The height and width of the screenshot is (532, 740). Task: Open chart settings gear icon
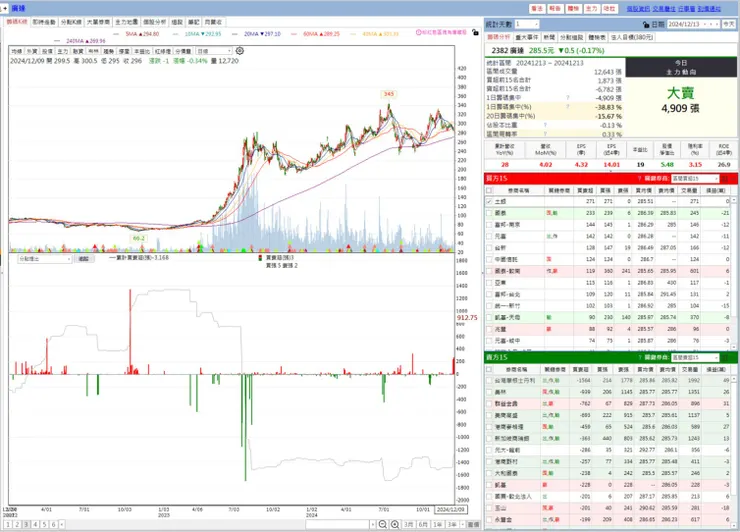click(x=240, y=51)
